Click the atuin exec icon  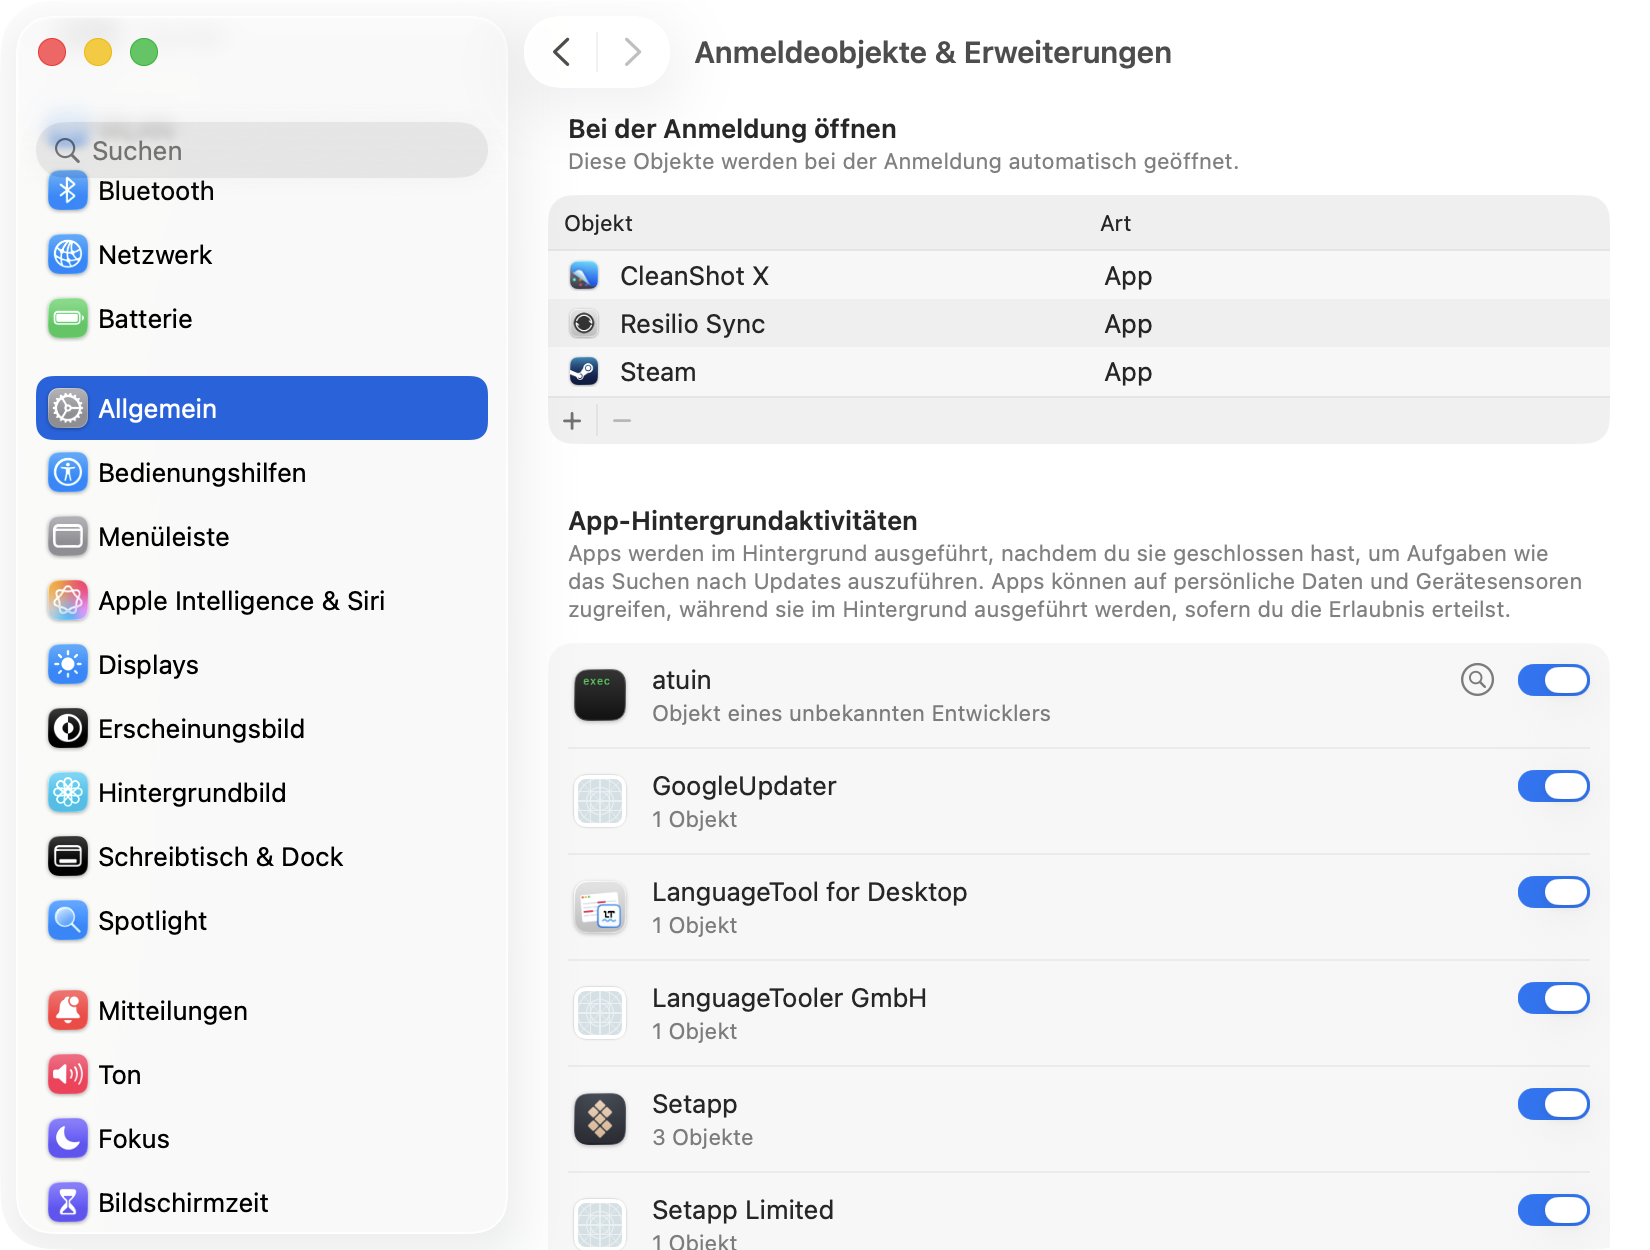pos(600,695)
